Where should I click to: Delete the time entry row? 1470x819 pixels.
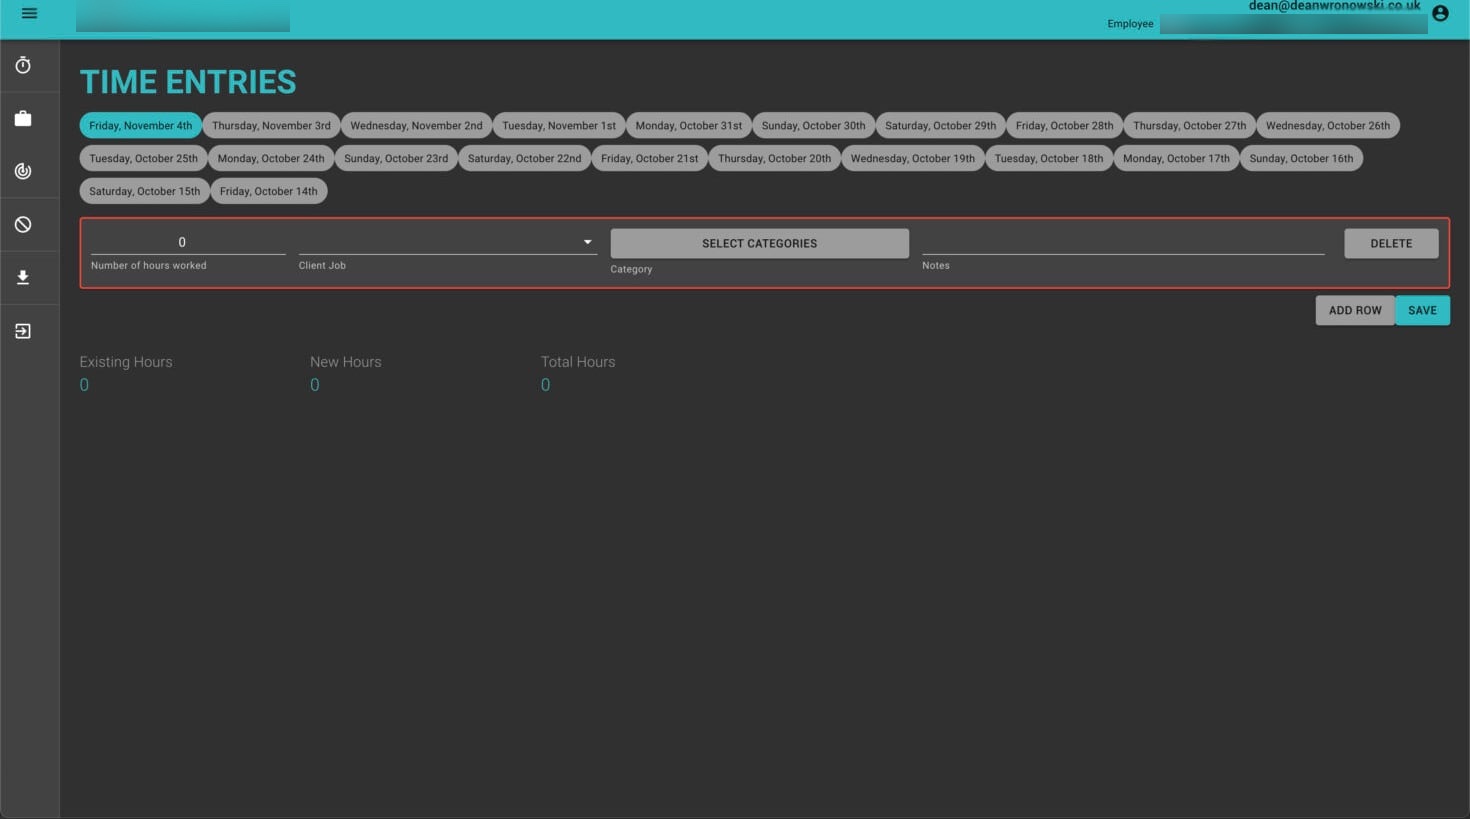coord(1391,244)
